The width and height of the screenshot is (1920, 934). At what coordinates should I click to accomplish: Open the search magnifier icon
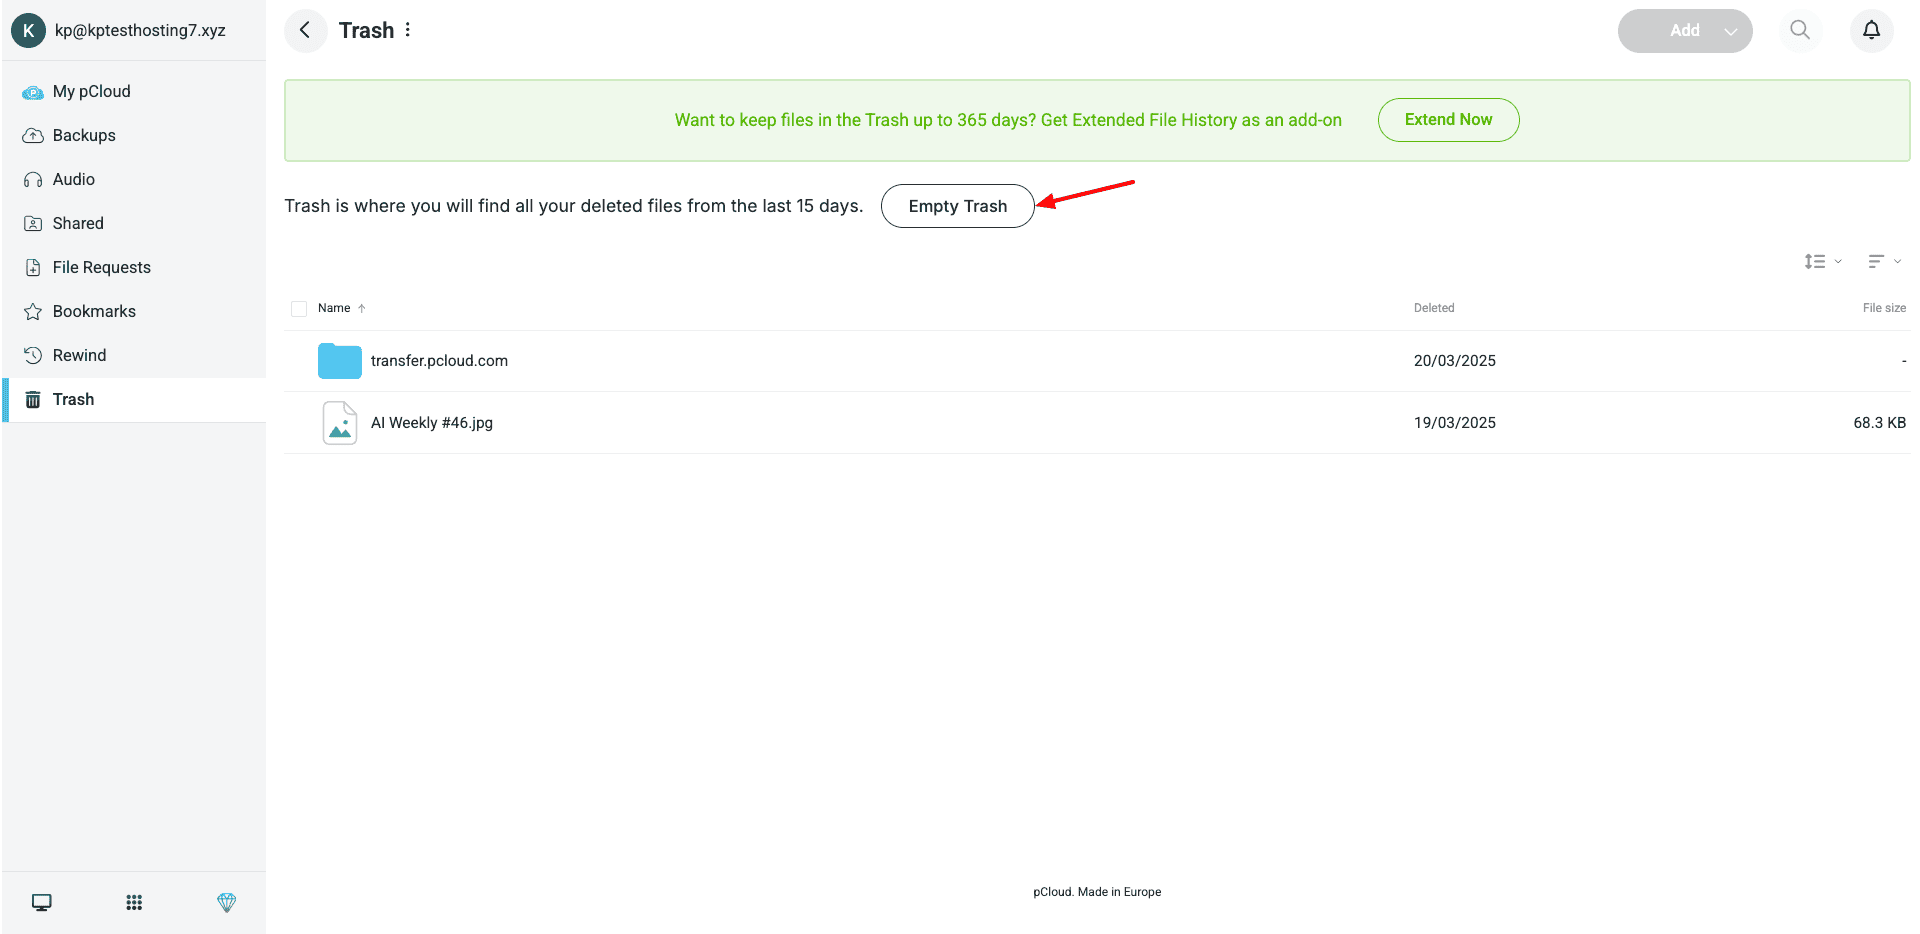(x=1800, y=30)
